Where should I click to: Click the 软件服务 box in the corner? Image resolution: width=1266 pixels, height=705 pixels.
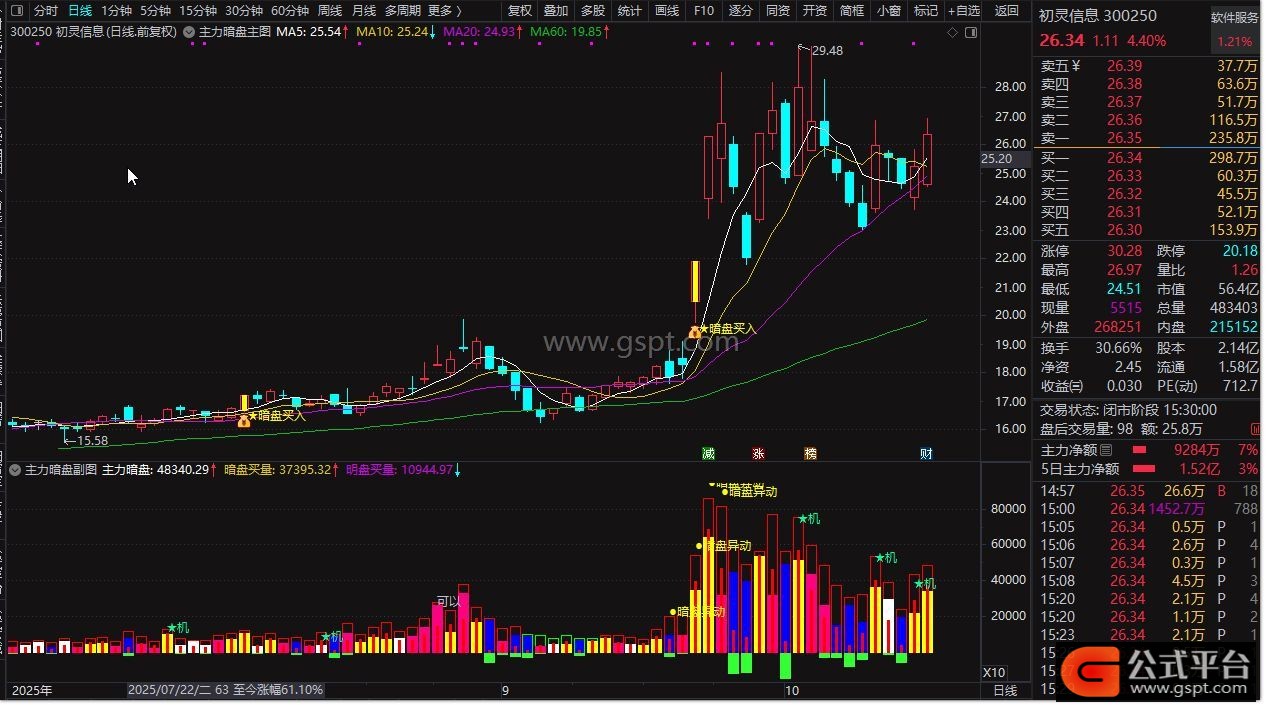(1235, 18)
